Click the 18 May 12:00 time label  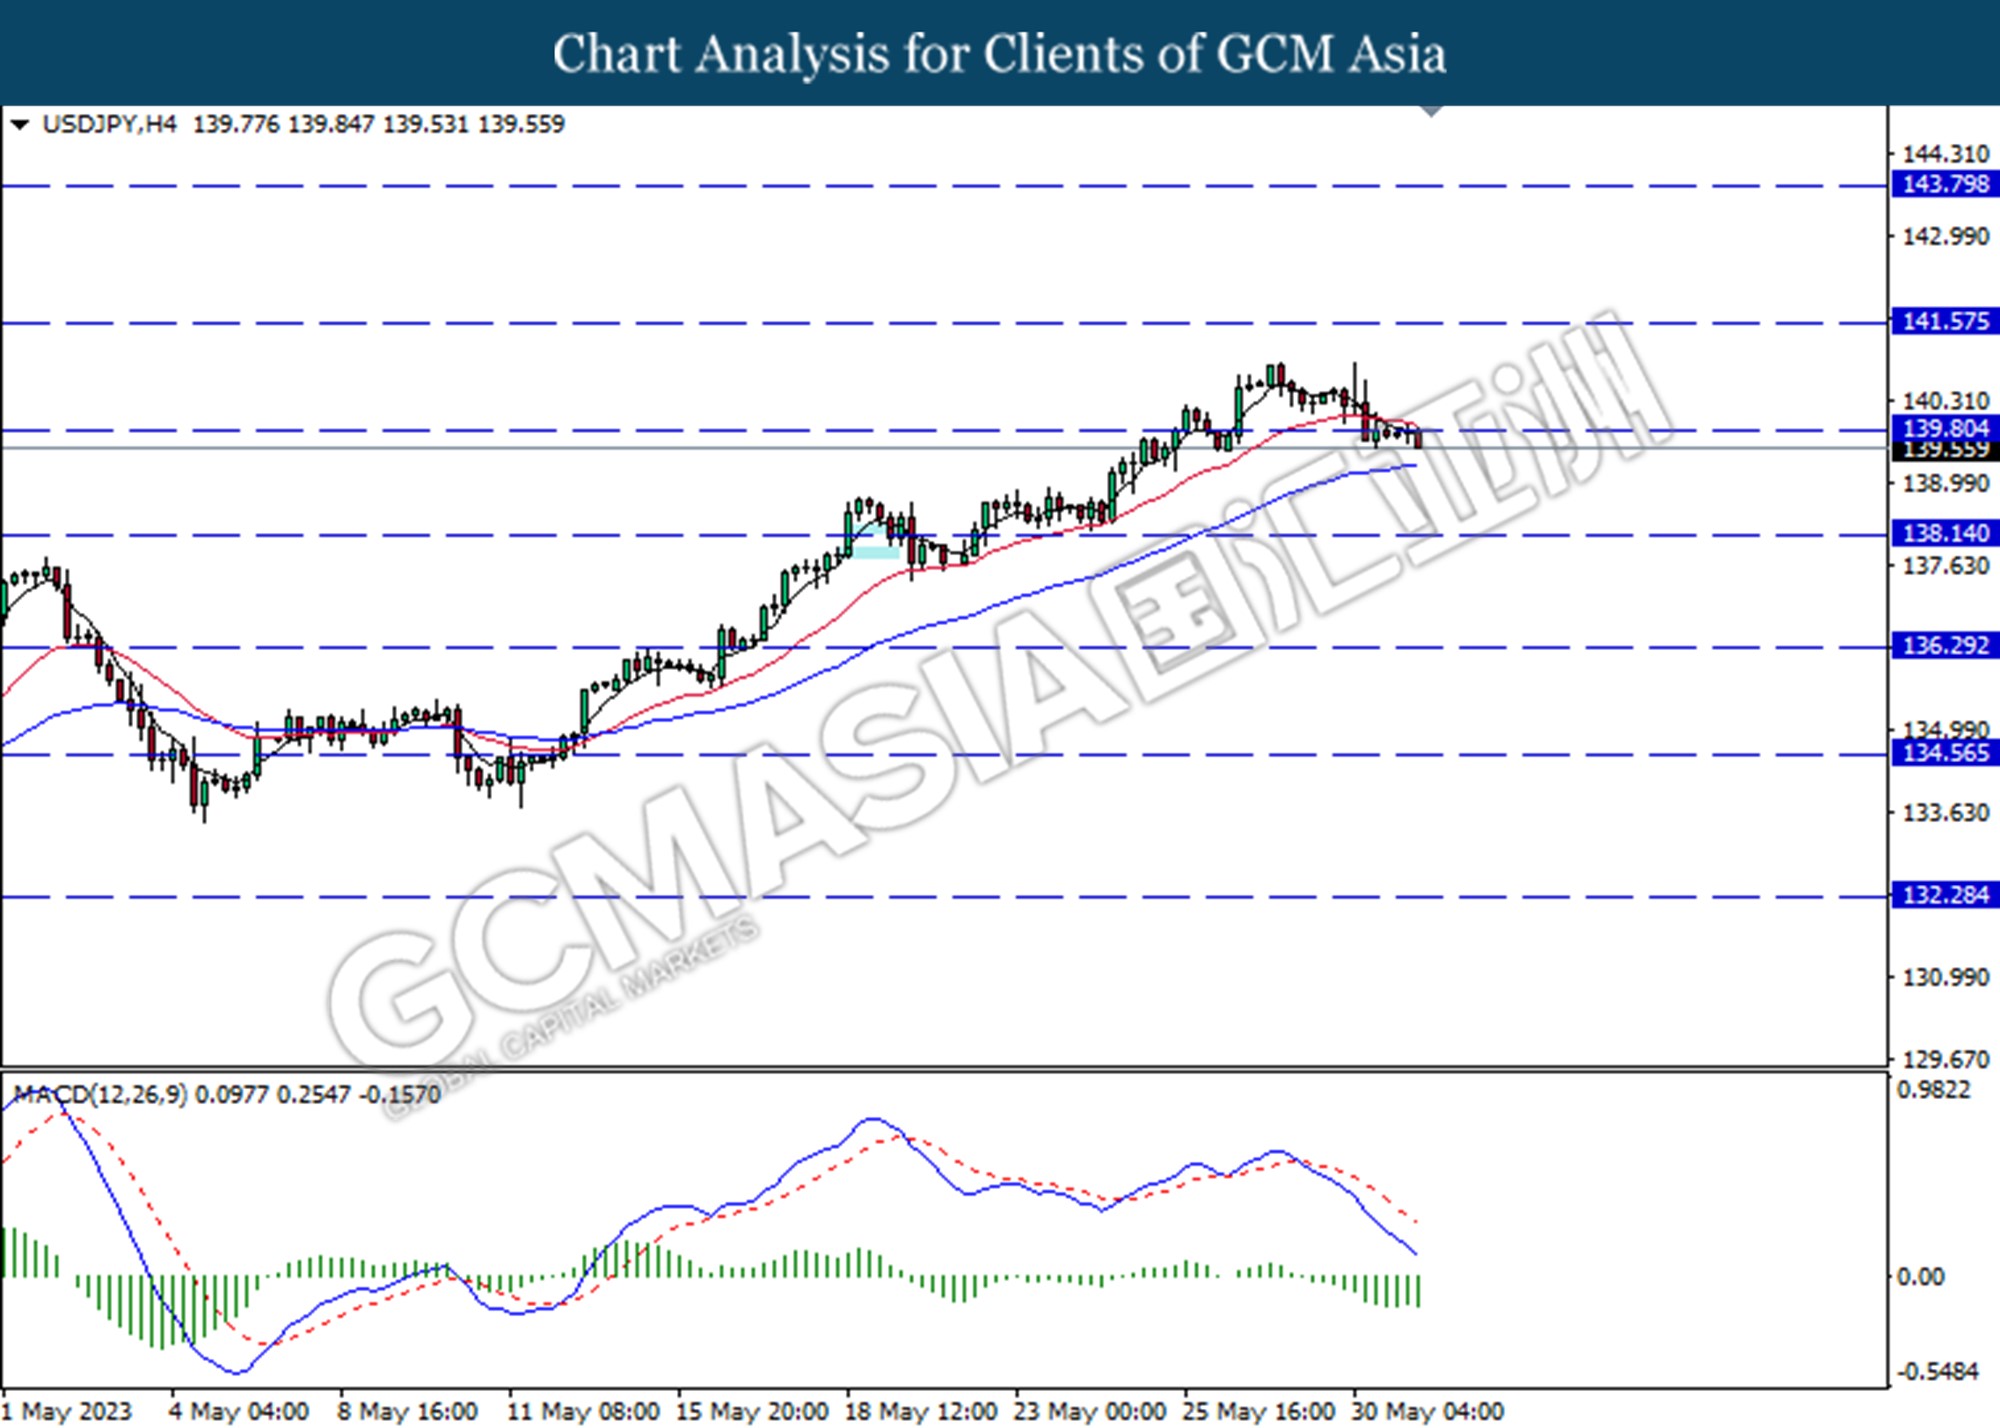(921, 1411)
